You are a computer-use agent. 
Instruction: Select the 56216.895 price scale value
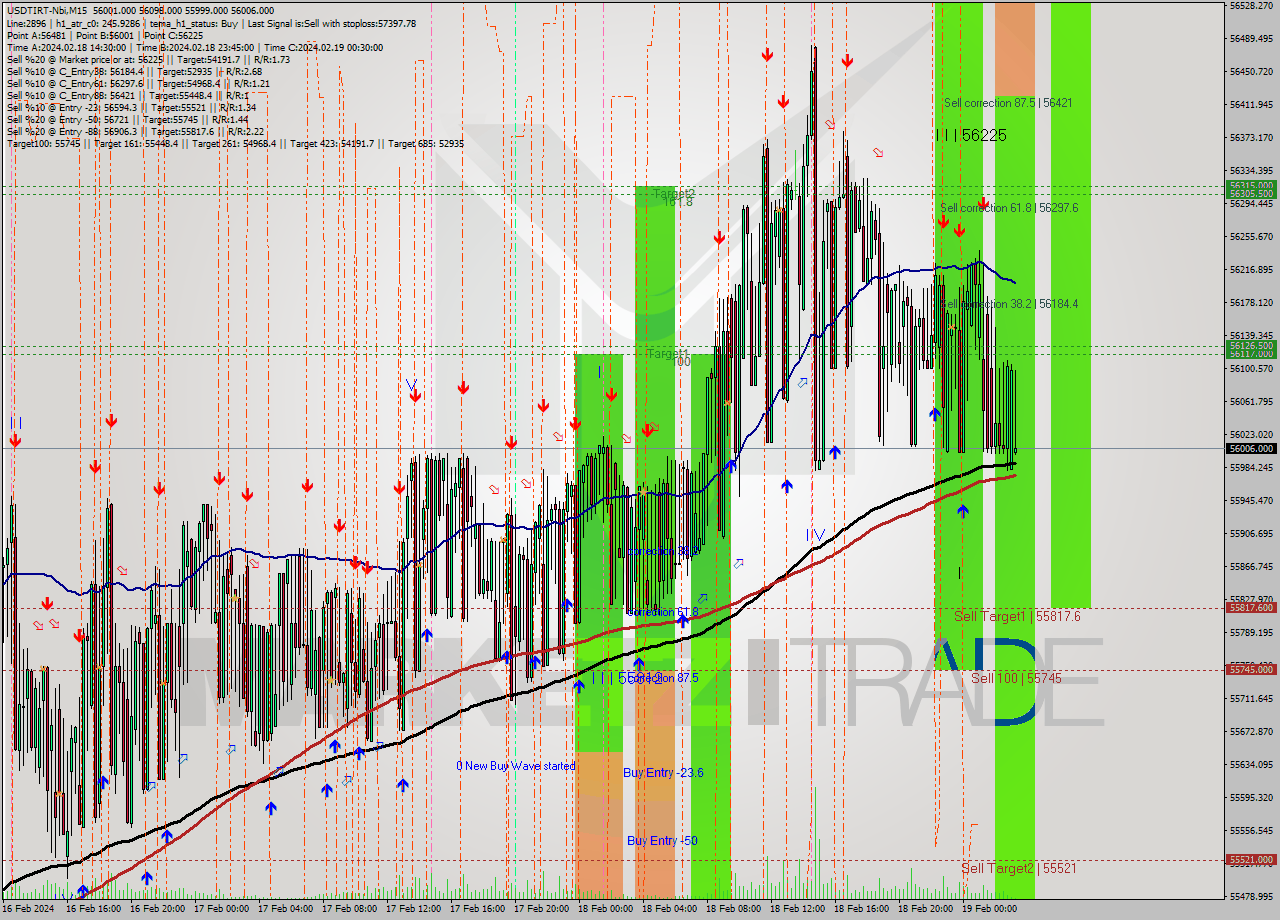click(x=1251, y=269)
